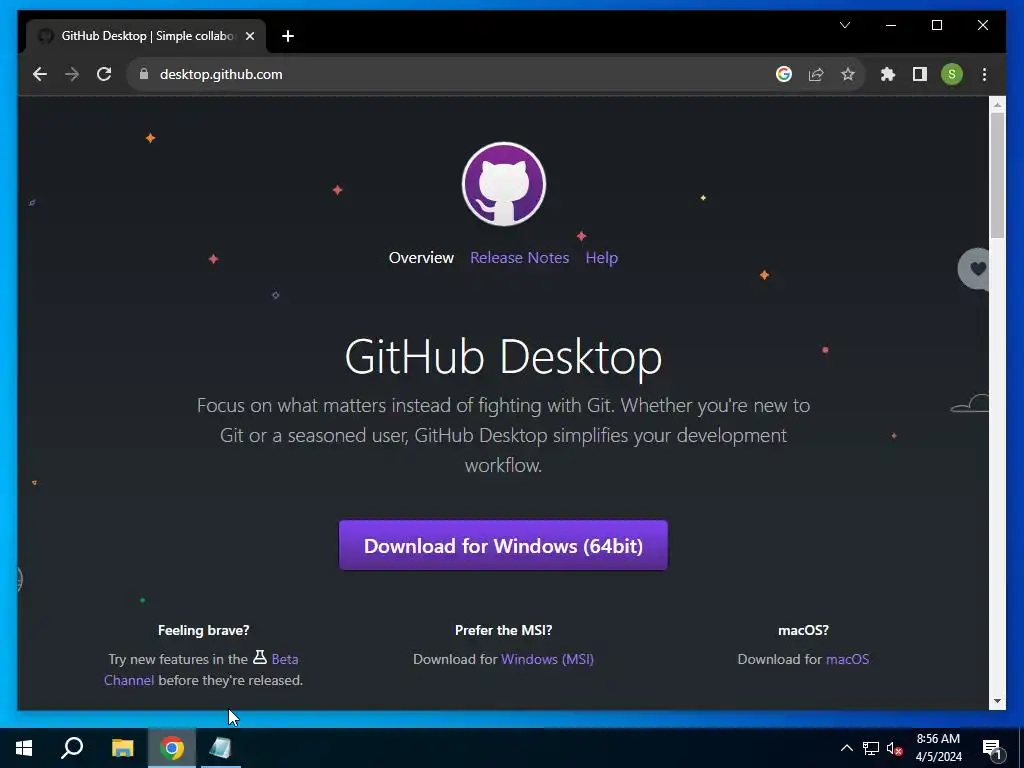Image resolution: width=1024 pixels, height=768 pixels.
Task: Go back using the browser back arrow
Action: [x=40, y=74]
